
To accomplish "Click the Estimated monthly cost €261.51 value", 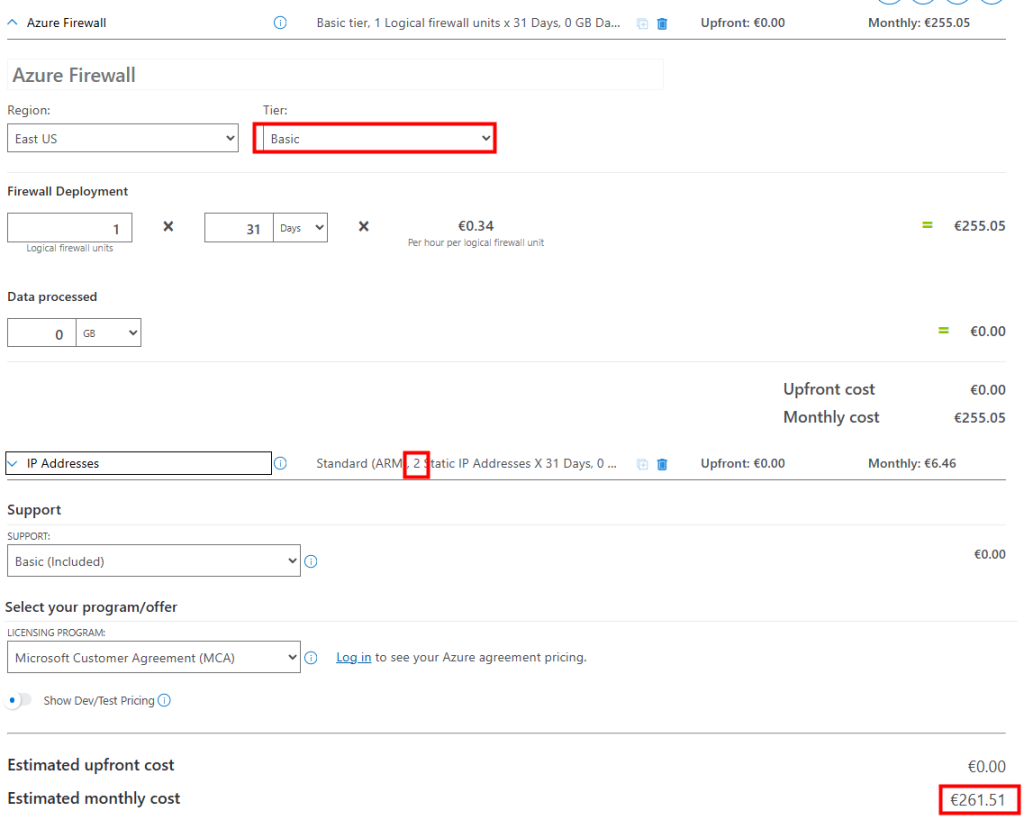I will [x=978, y=800].
